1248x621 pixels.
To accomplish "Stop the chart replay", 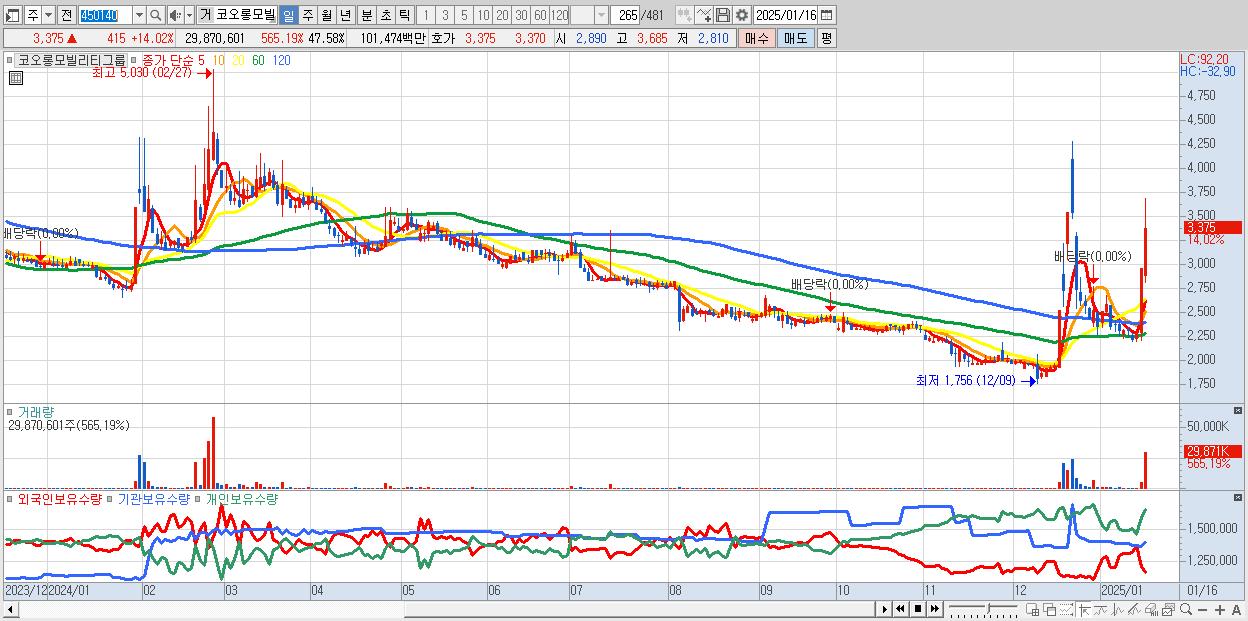I will [917, 609].
